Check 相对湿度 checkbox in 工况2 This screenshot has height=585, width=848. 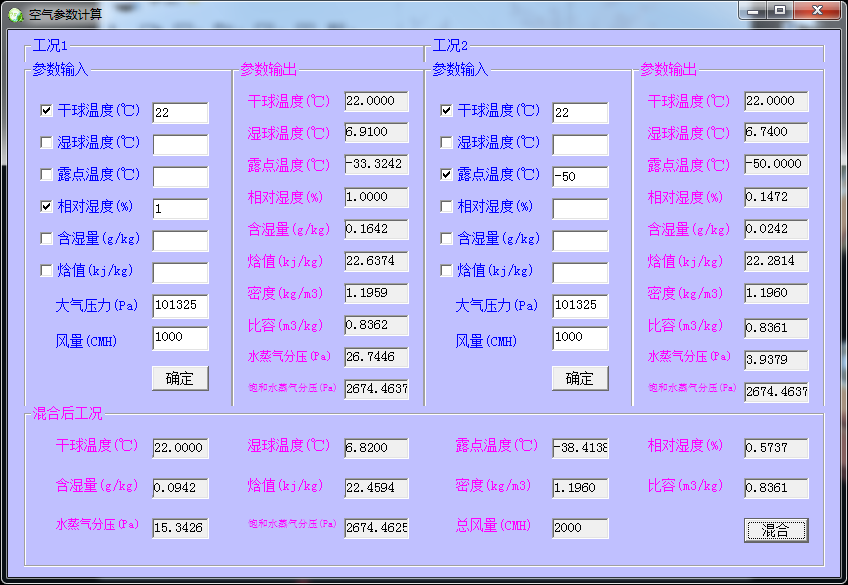click(446, 206)
